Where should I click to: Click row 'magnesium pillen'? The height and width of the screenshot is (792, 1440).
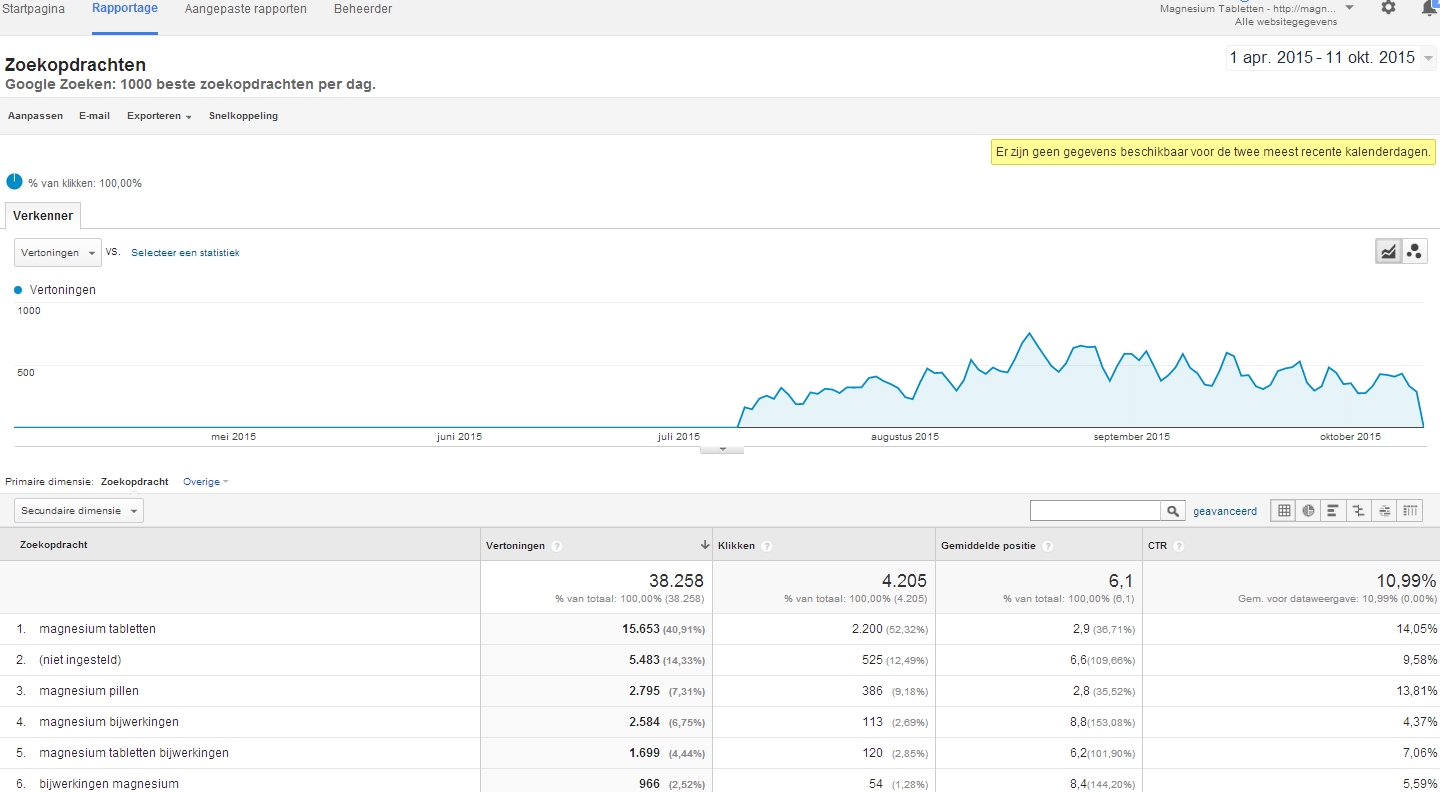coord(89,691)
